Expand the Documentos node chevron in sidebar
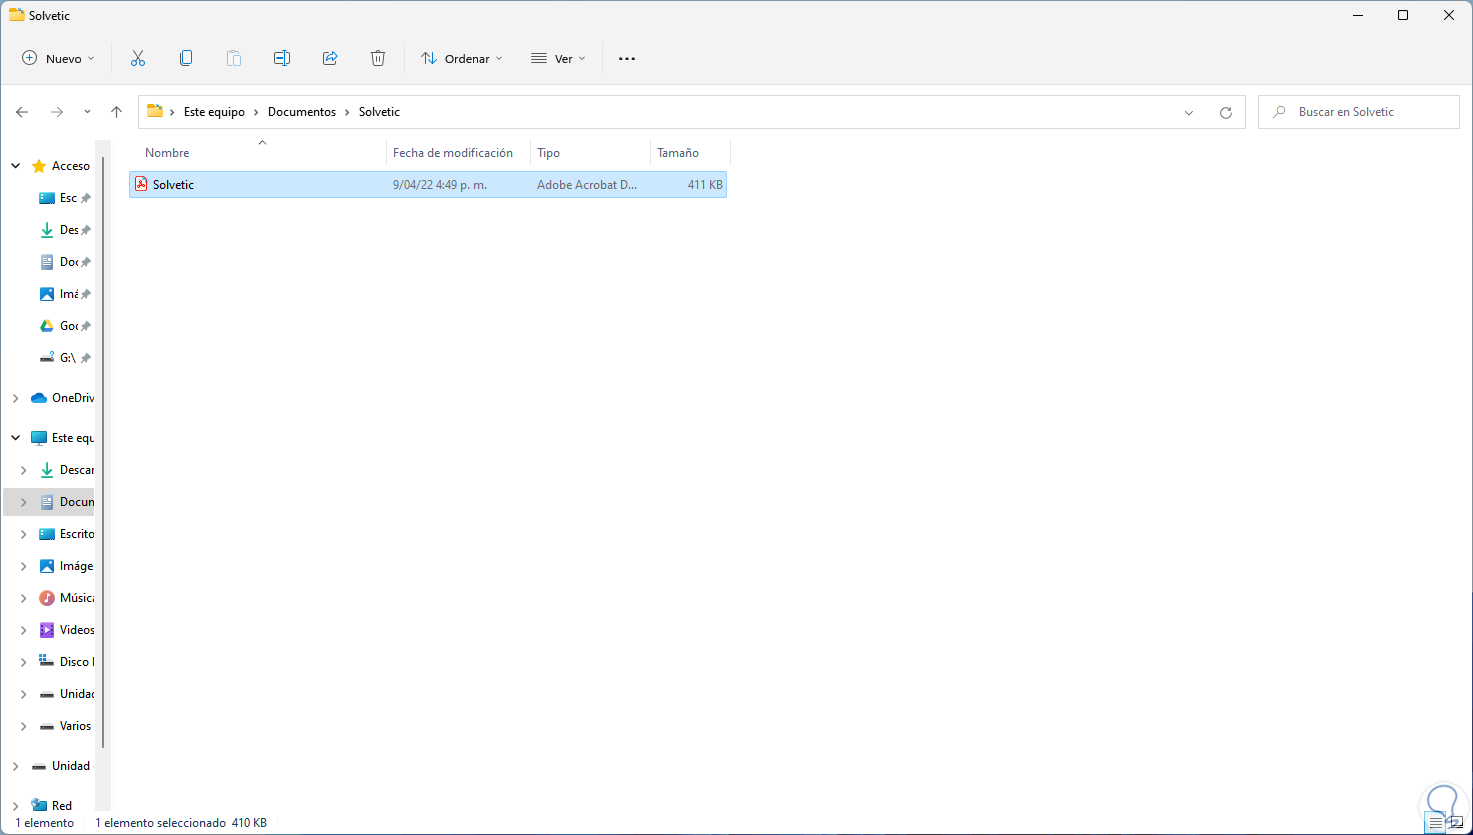Image resolution: width=1473 pixels, height=835 pixels. click(x=23, y=502)
